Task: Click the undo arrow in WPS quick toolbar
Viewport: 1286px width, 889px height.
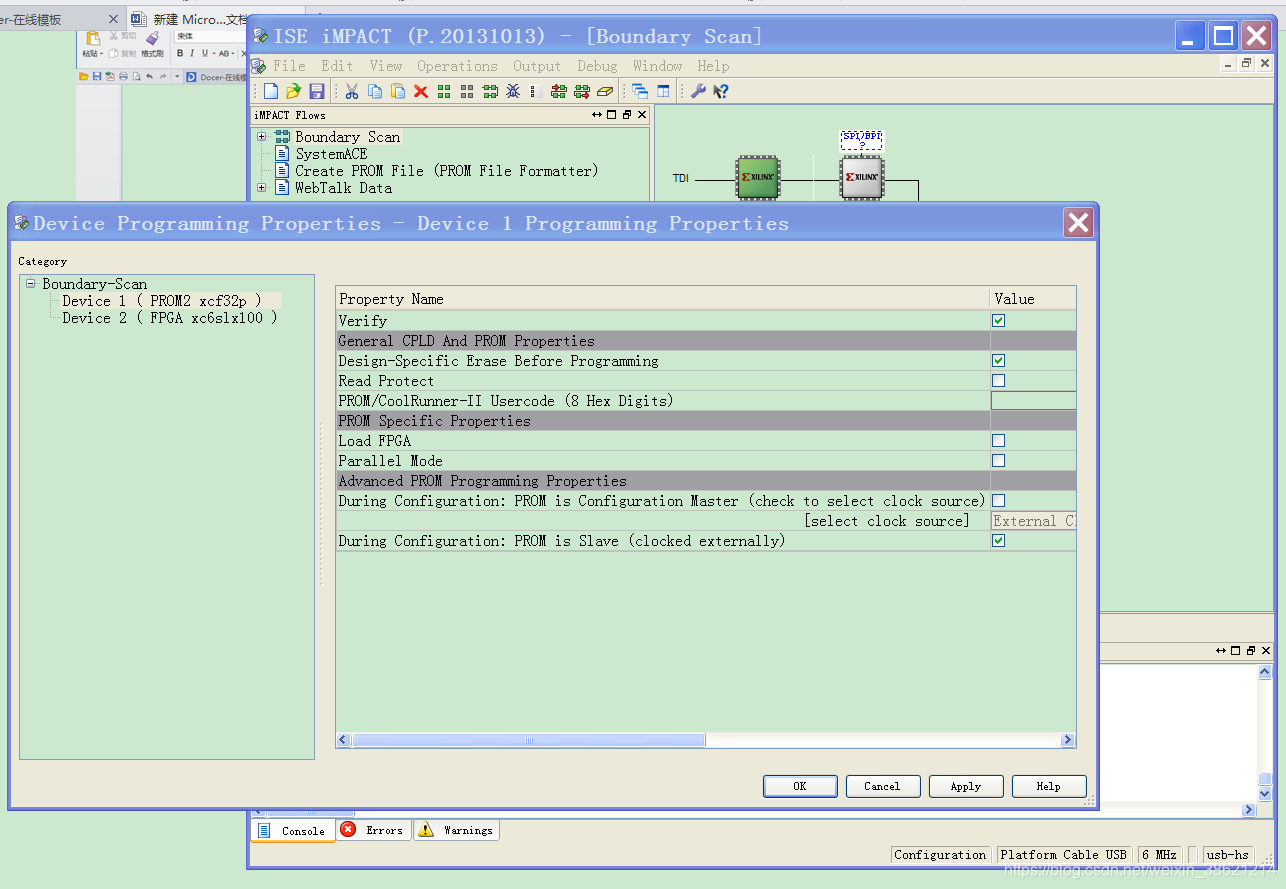Action: (x=149, y=76)
